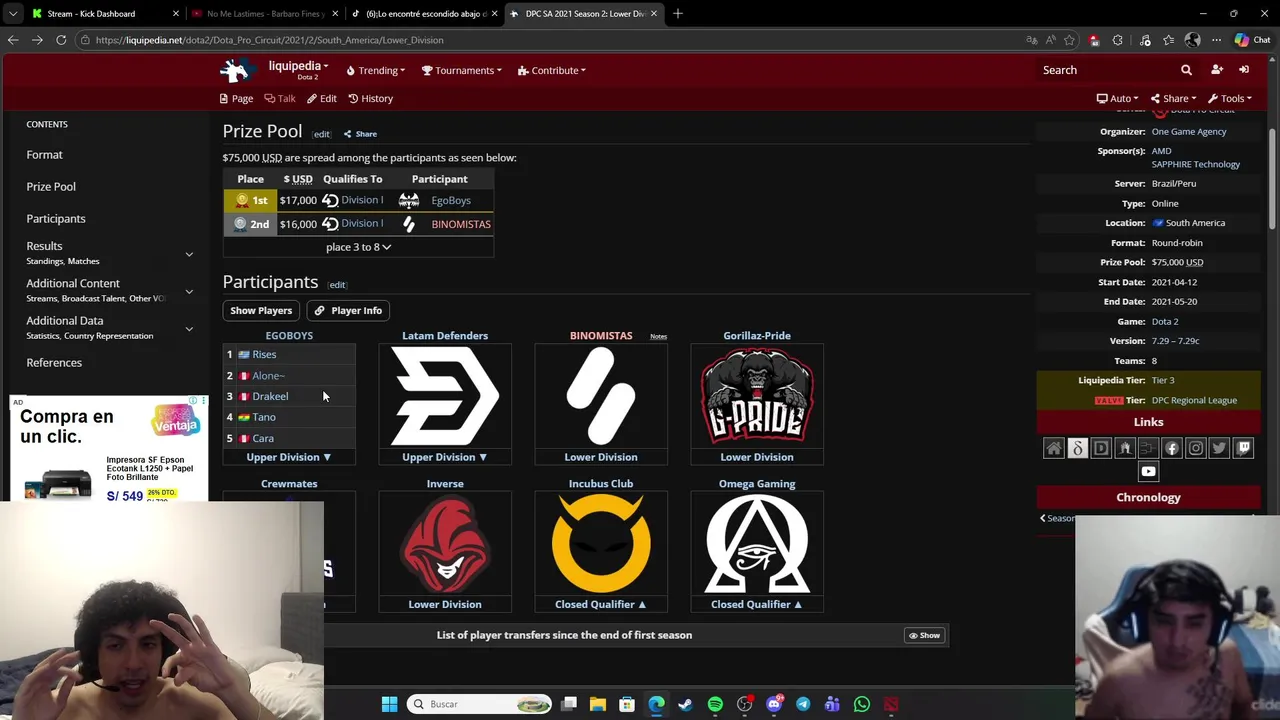Open browser settings and more menu
This screenshot has width=1280, height=720.
[1216, 40]
